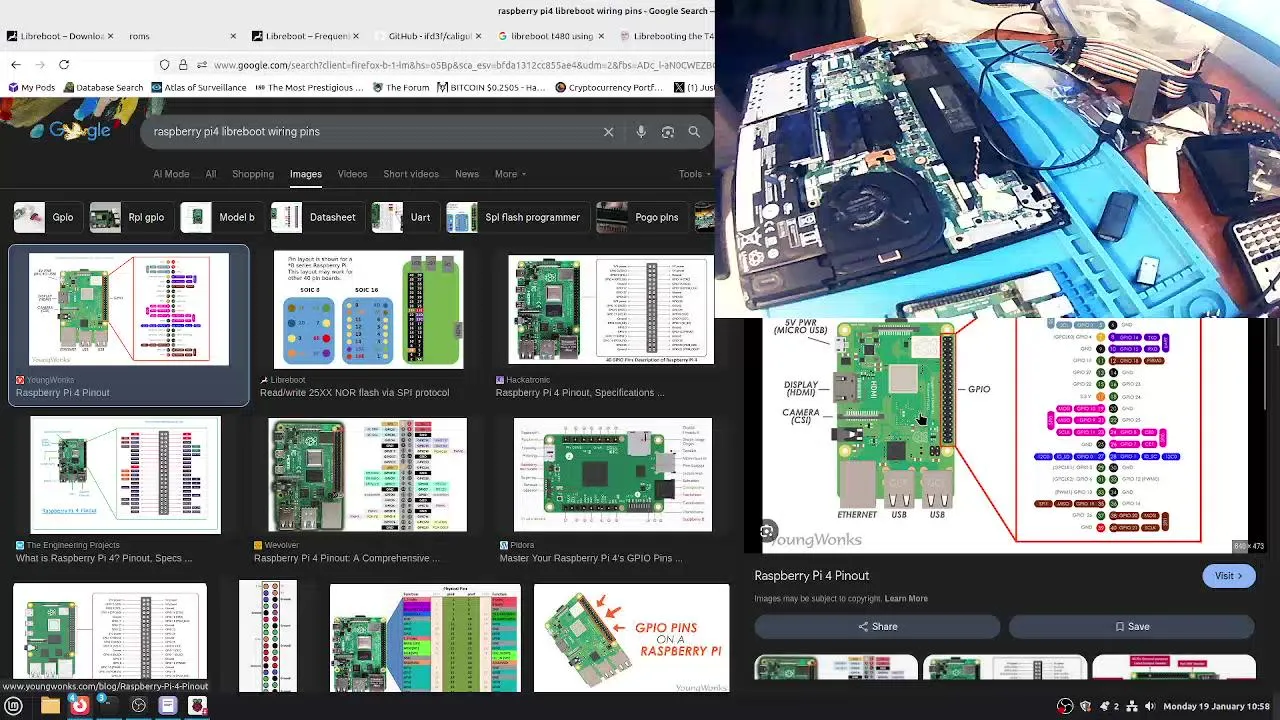Image resolution: width=1280 pixels, height=720 pixels.
Task: Clear the search query with the X
Action: (608, 132)
